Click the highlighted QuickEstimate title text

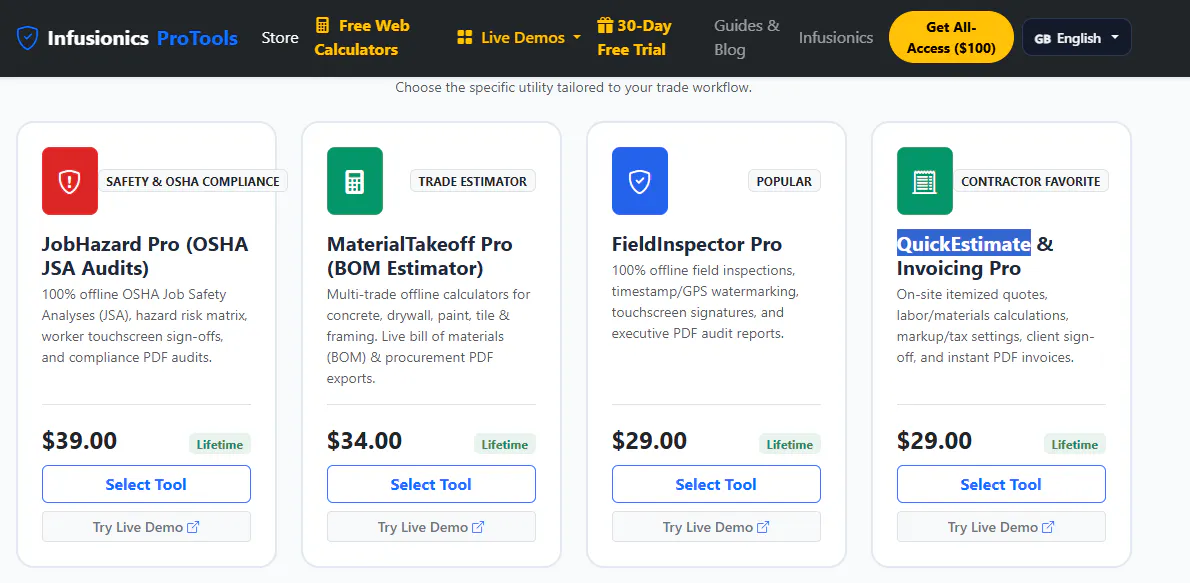point(964,244)
